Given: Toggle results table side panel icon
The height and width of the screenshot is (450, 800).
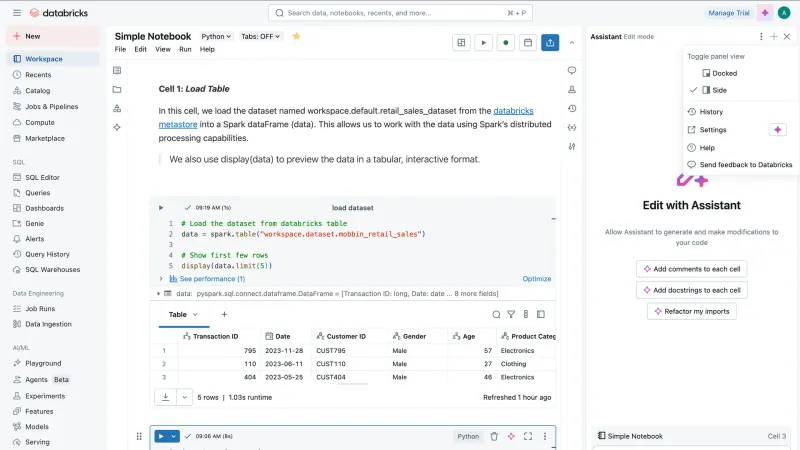Looking at the screenshot, I should point(541,314).
